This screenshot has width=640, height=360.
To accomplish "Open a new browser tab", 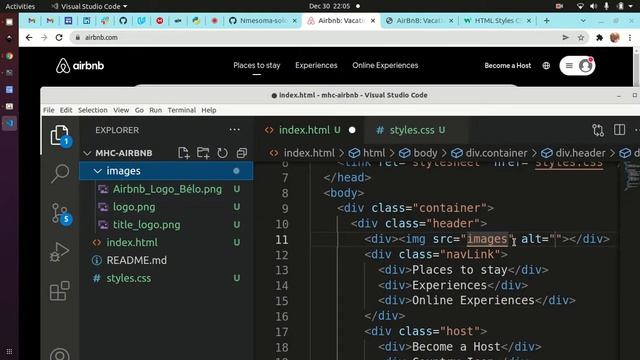I will click(547, 20).
